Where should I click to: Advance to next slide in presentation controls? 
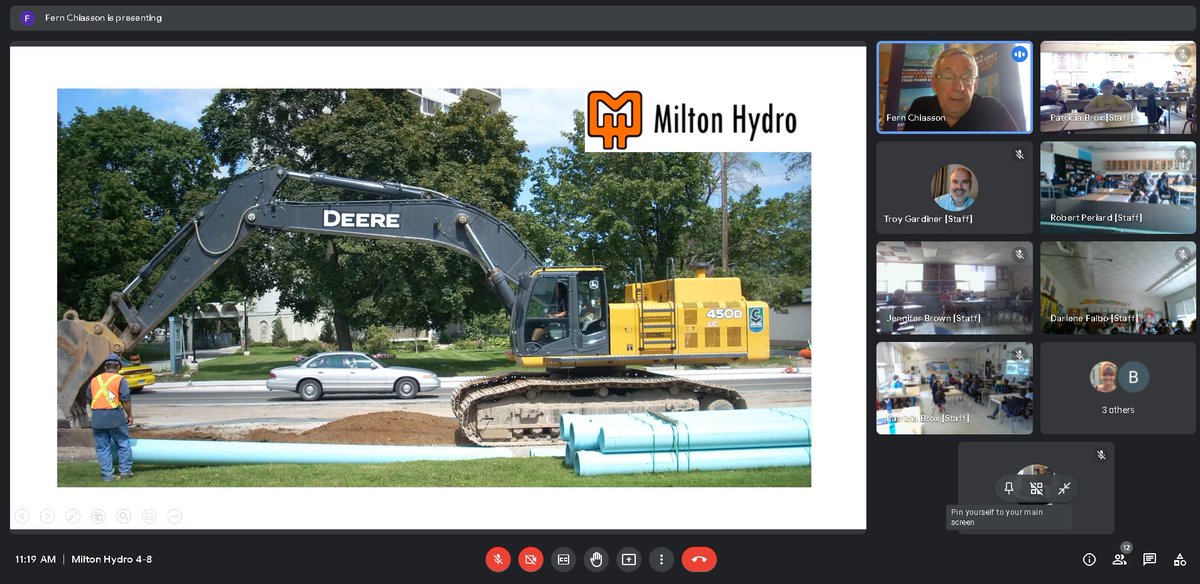pyautogui.click(x=47, y=516)
